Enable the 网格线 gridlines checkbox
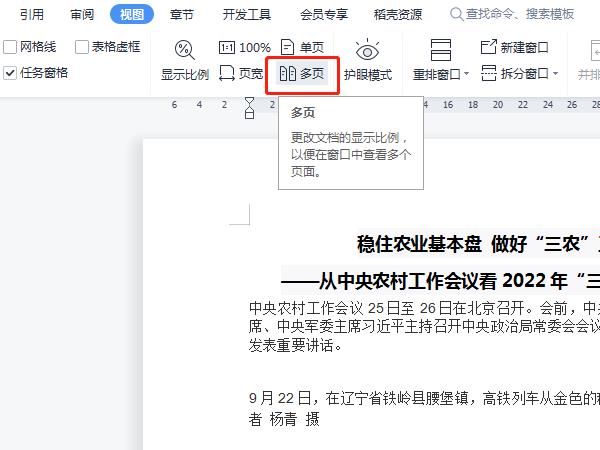The width and height of the screenshot is (600, 450). pyautogui.click(x=10, y=48)
